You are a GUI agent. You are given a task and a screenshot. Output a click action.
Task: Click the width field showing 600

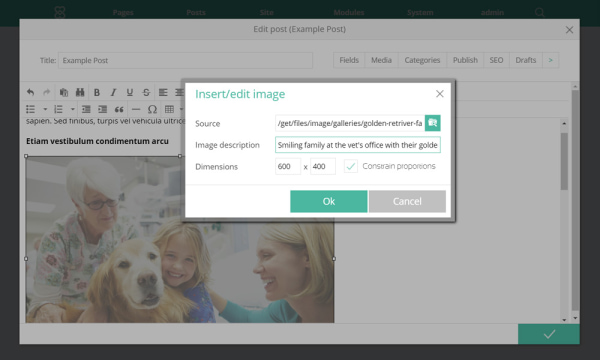point(288,166)
